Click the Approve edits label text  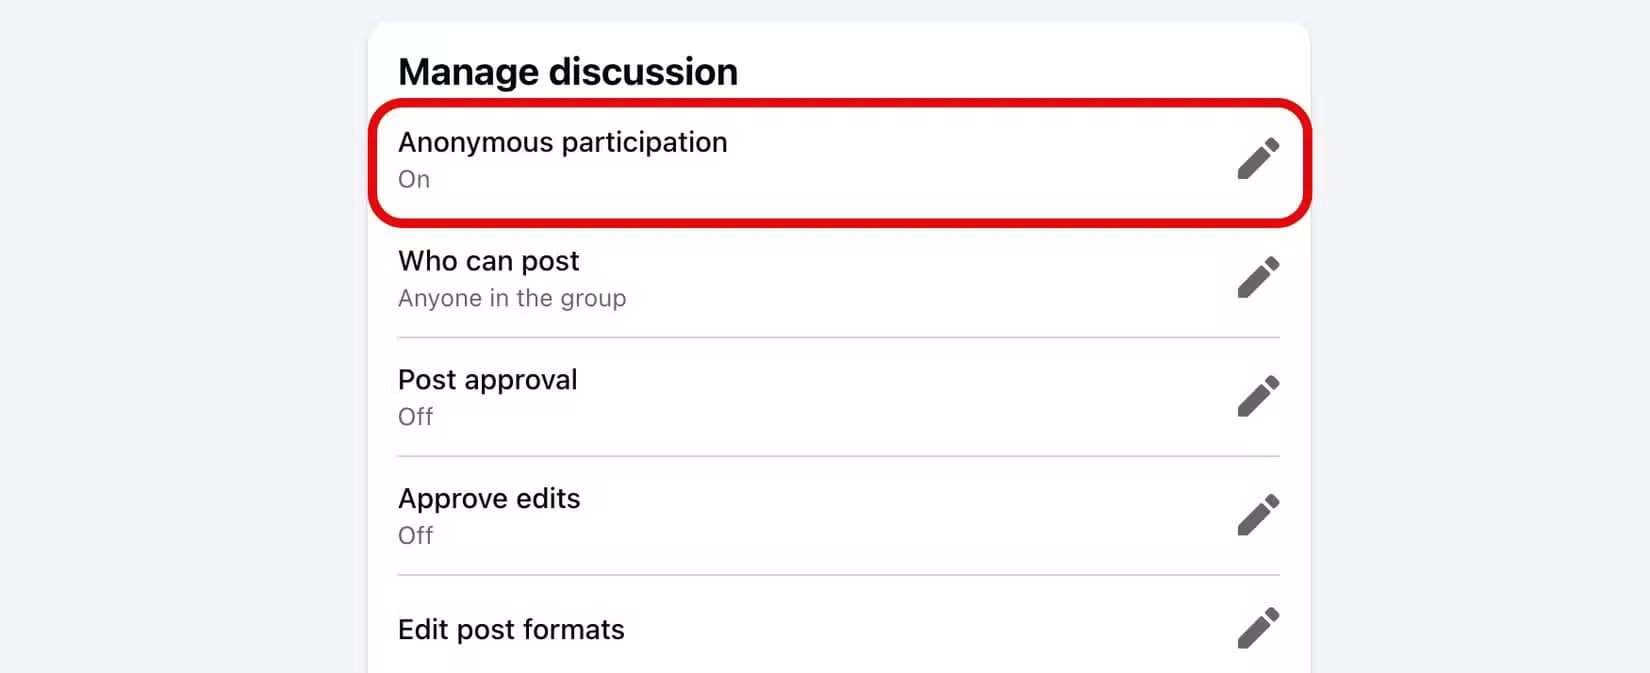(488, 499)
